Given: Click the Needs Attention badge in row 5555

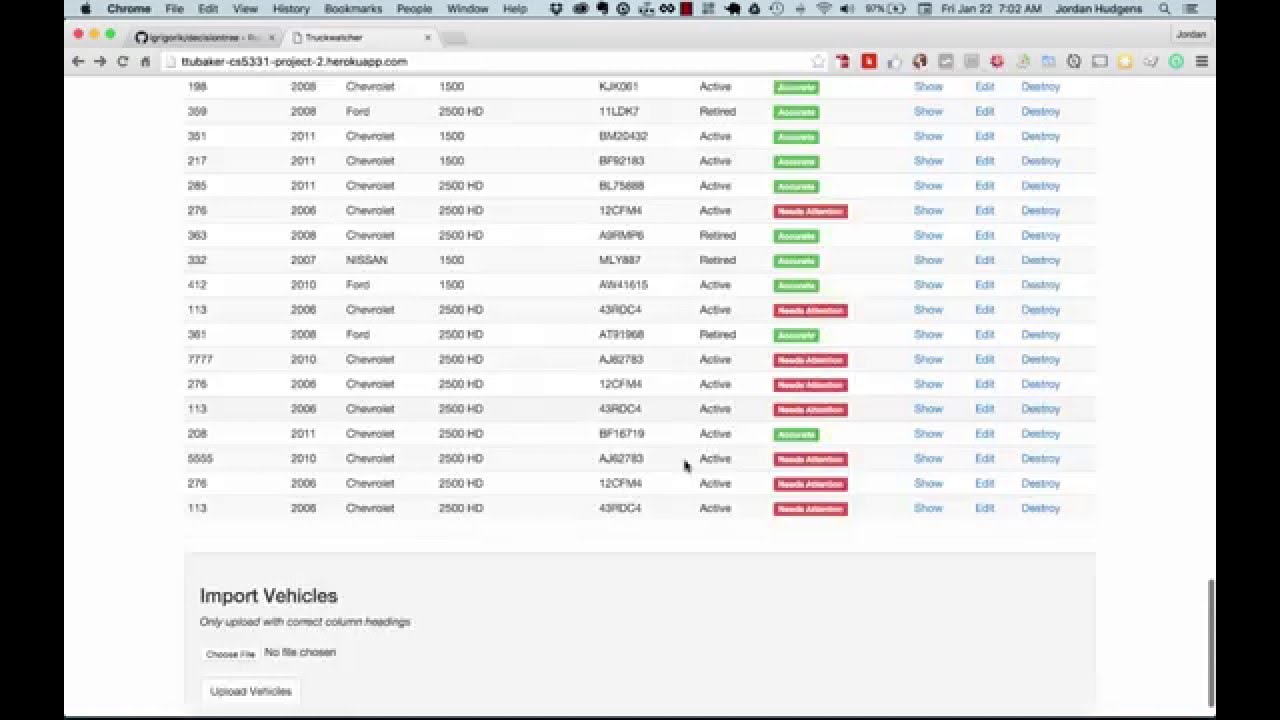Looking at the screenshot, I should tap(810, 459).
